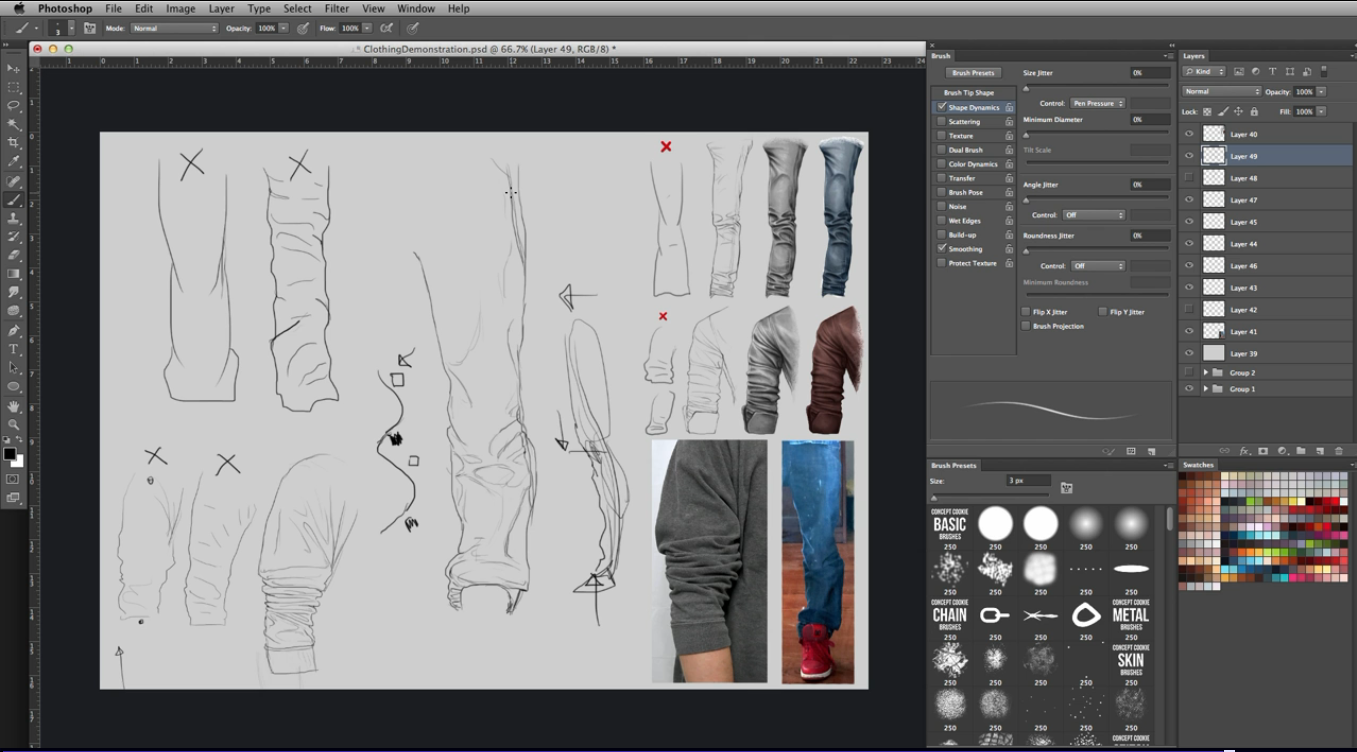
Task: Click the Zoom tool in toolbar
Action: click(x=14, y=424)
